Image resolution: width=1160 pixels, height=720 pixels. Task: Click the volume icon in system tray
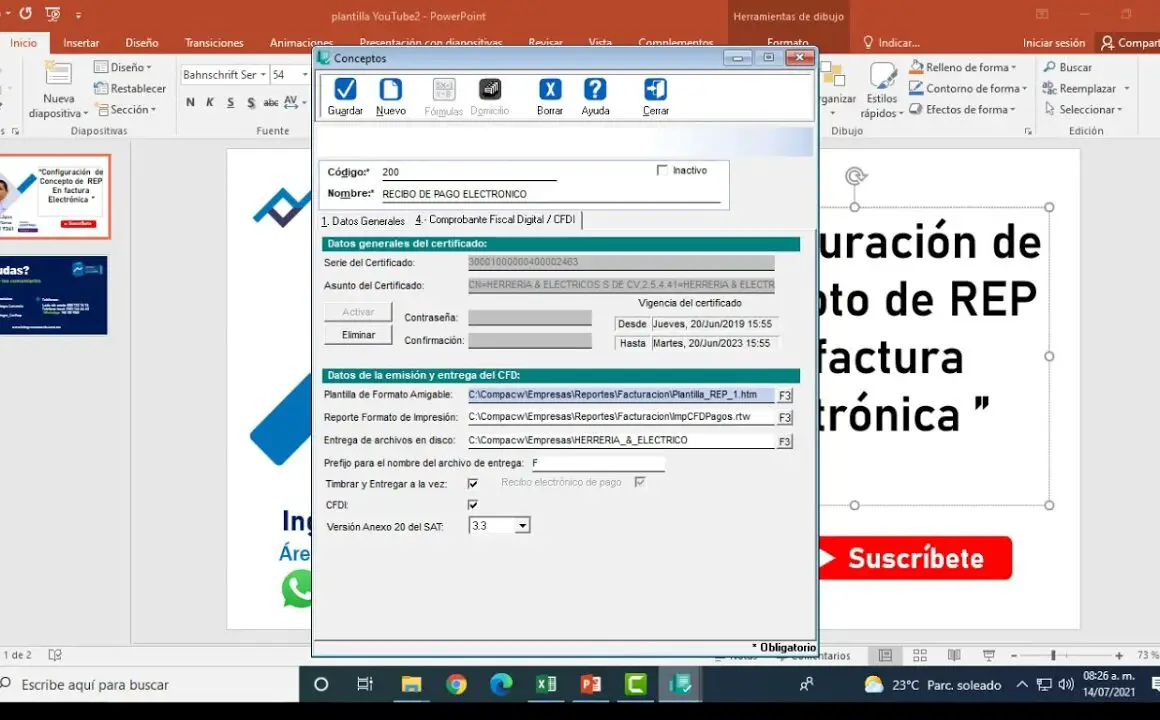pos(1066,684)
